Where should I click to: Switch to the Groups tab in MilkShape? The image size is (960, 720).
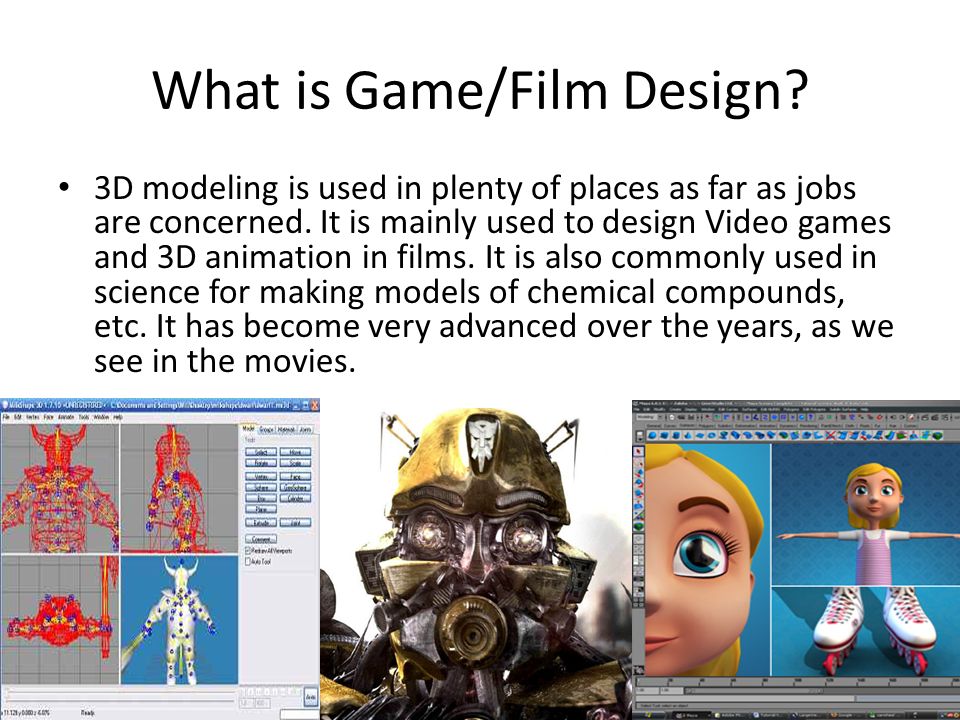(266, 430)
